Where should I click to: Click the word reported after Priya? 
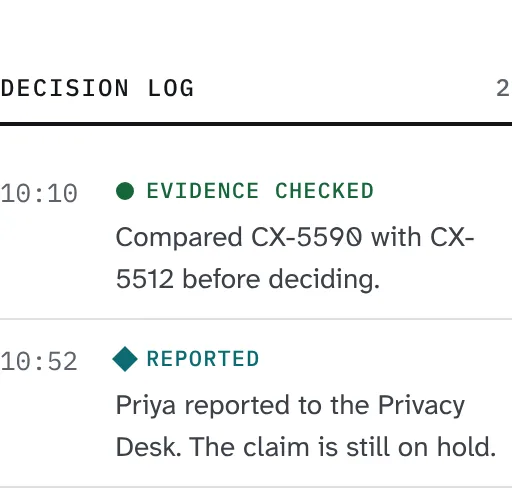coord(237,406)
